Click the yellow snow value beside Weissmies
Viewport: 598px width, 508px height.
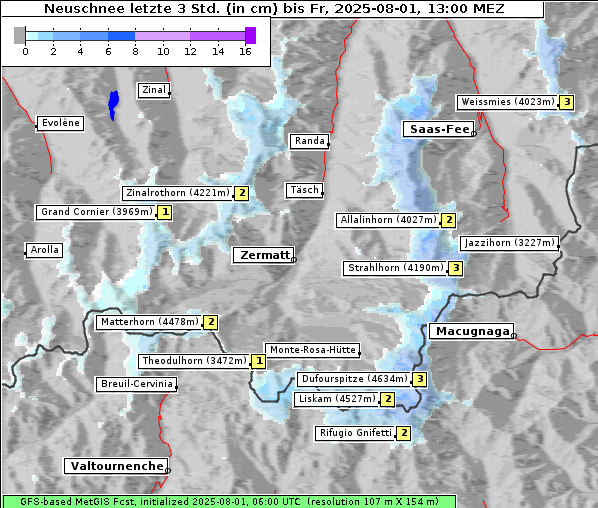[x=567, y=102]
